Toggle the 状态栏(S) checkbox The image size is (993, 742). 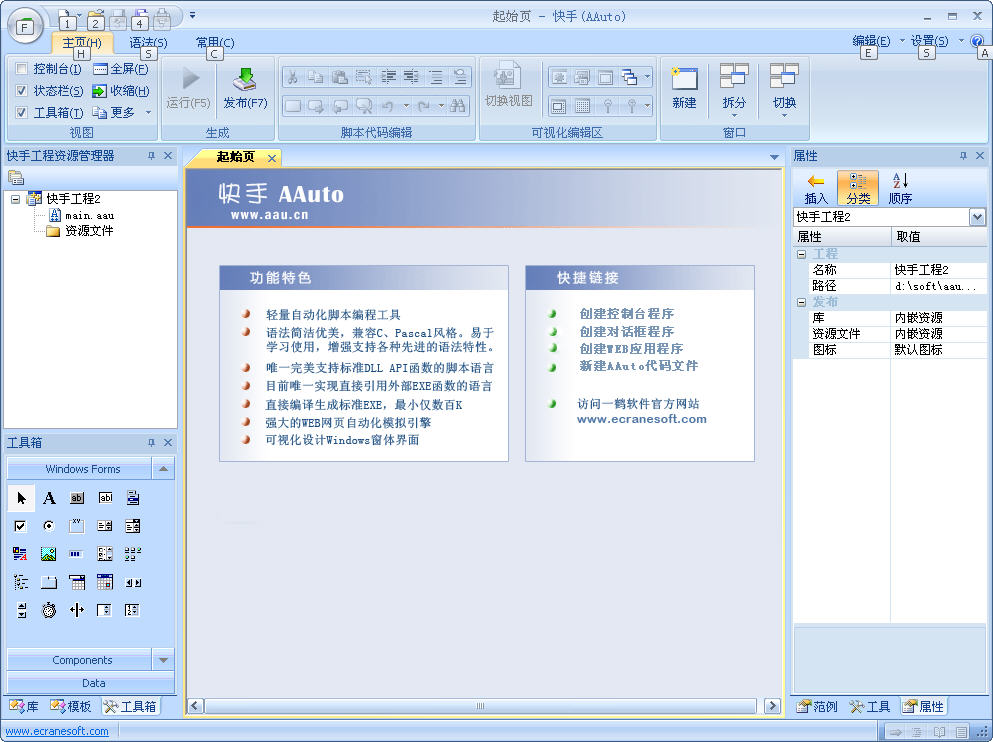21,91
